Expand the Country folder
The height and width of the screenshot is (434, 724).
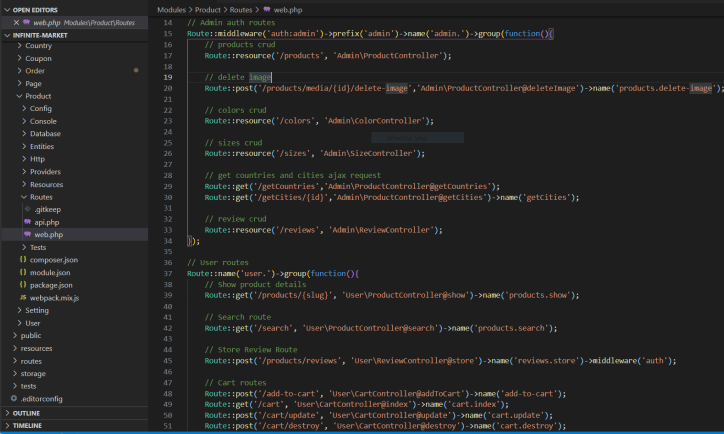[x=19, y=46]
